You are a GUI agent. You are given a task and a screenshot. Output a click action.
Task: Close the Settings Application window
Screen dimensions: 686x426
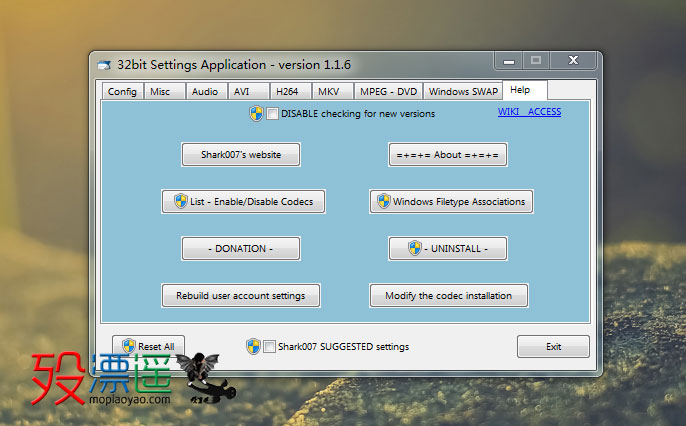(573, 61)
